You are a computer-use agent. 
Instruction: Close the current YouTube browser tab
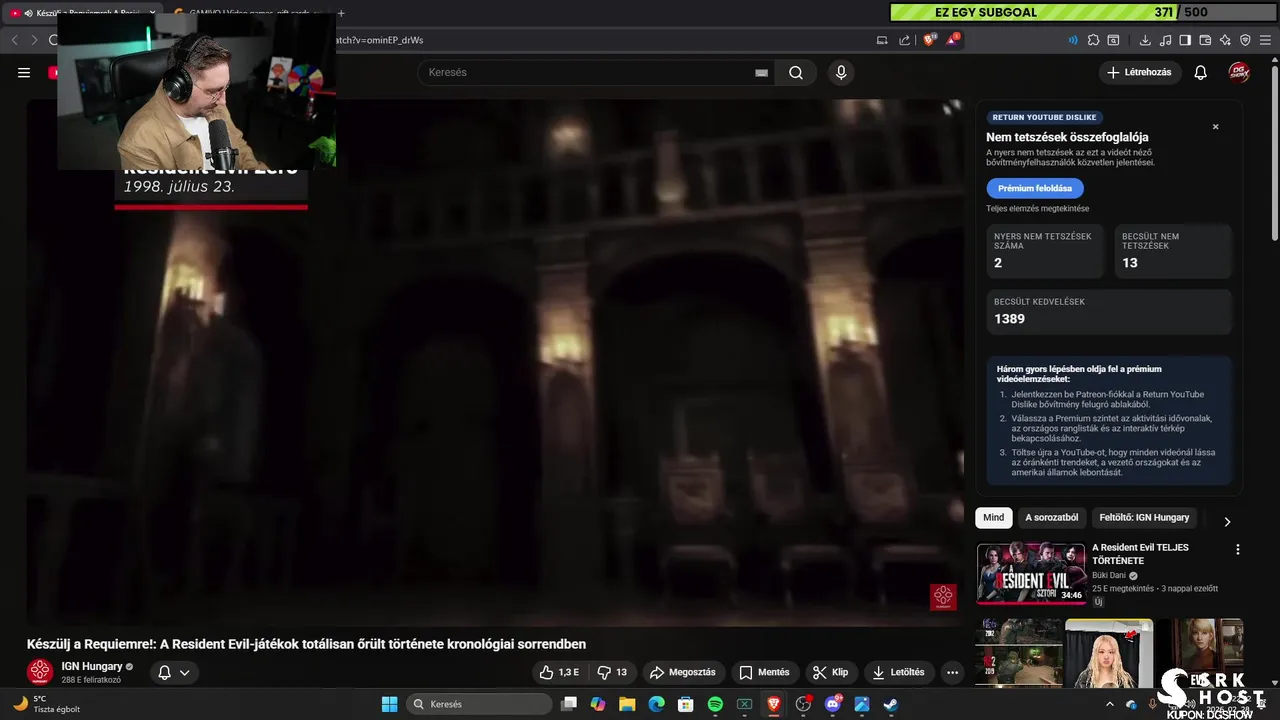pos(153,13)
